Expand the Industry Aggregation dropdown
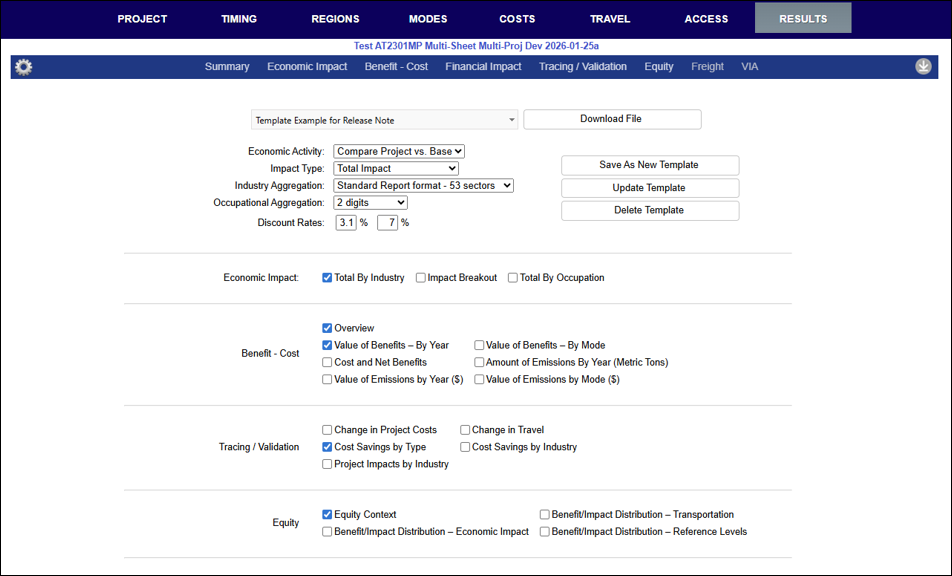The height and width of the screenshot is (576, 952). point(423,186)
